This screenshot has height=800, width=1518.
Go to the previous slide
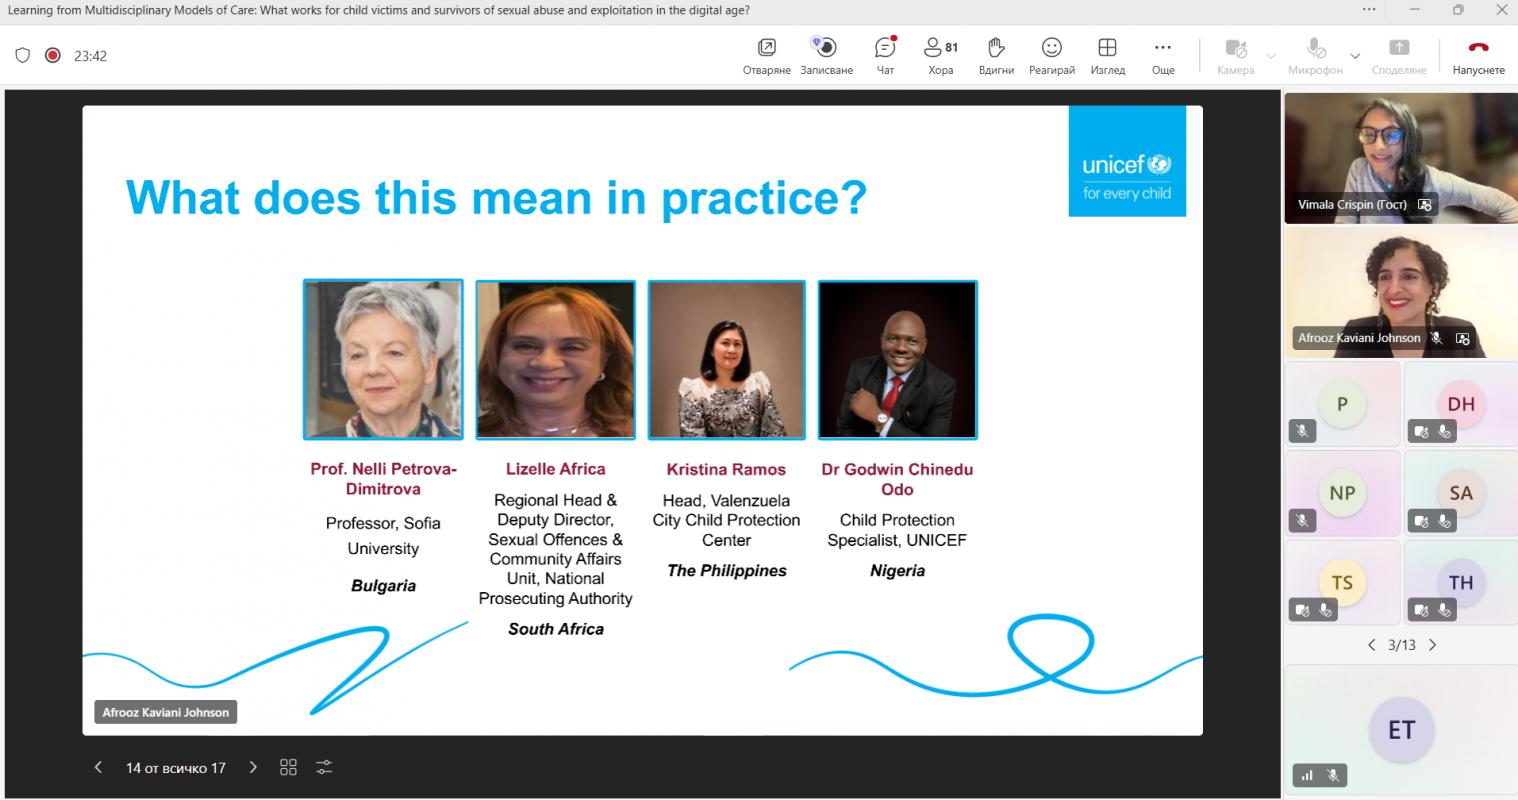click(x=98, y=768)
